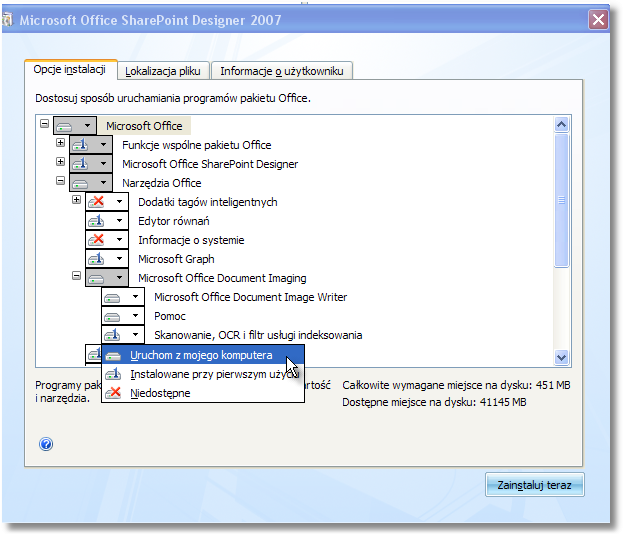
Task: Expand Dodatki tagów inteligentnych node
Action: click(76, 200)
